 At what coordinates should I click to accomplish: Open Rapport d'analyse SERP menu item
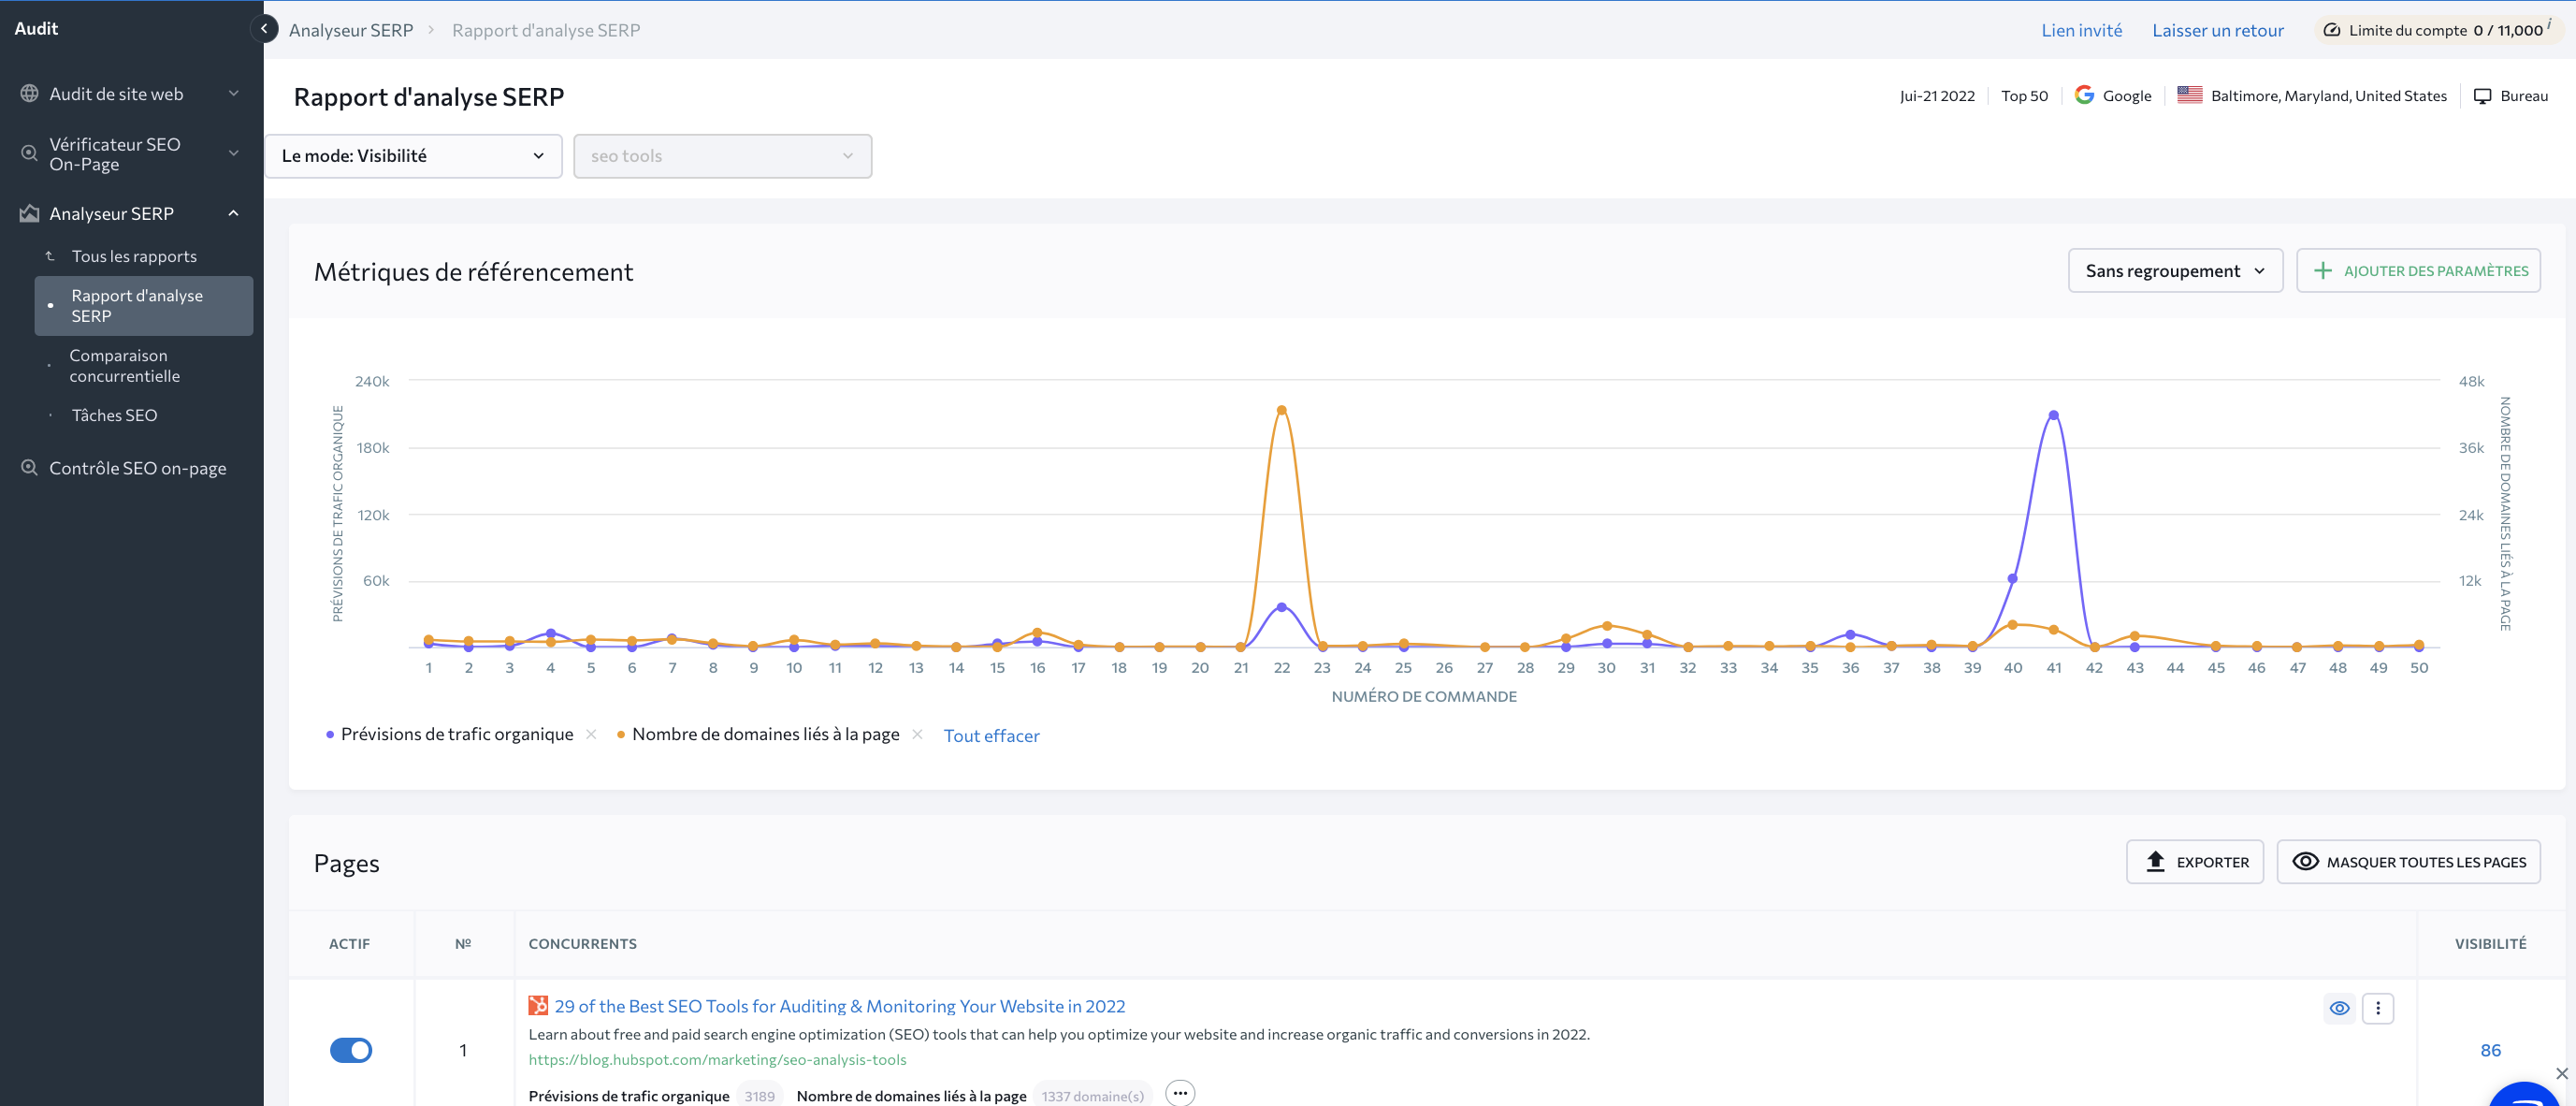pos(137,306)
